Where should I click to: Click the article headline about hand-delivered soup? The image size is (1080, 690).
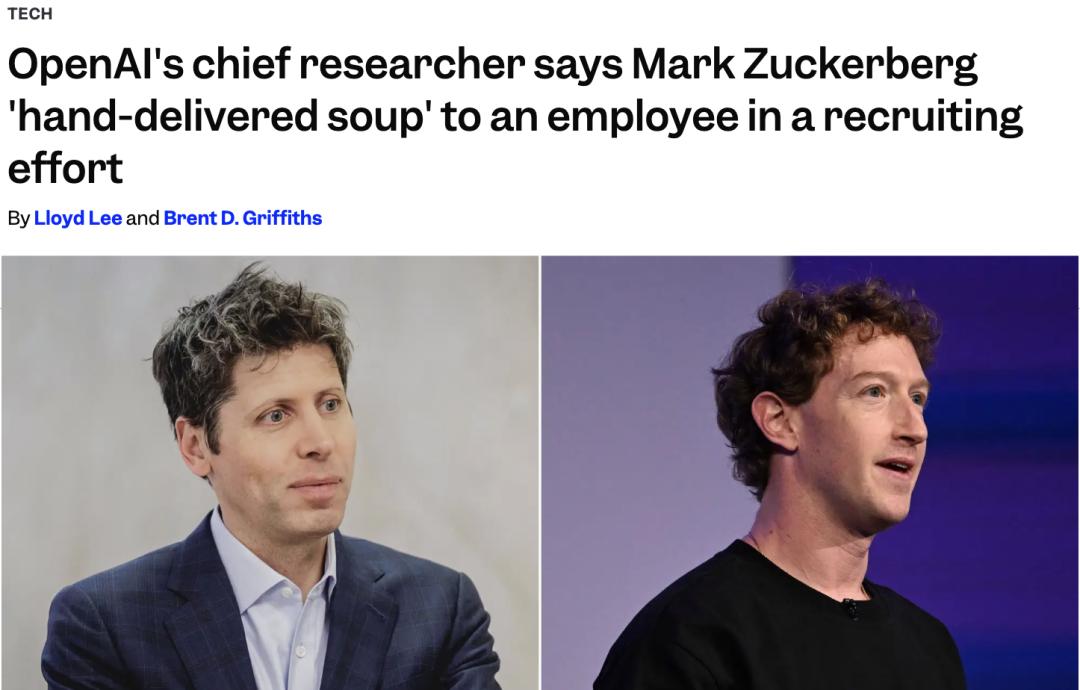[515, 116]
